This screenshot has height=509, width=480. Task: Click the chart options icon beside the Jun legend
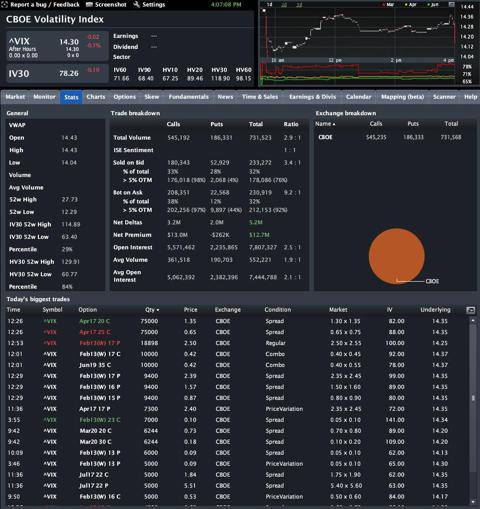(x=451, y=4)
